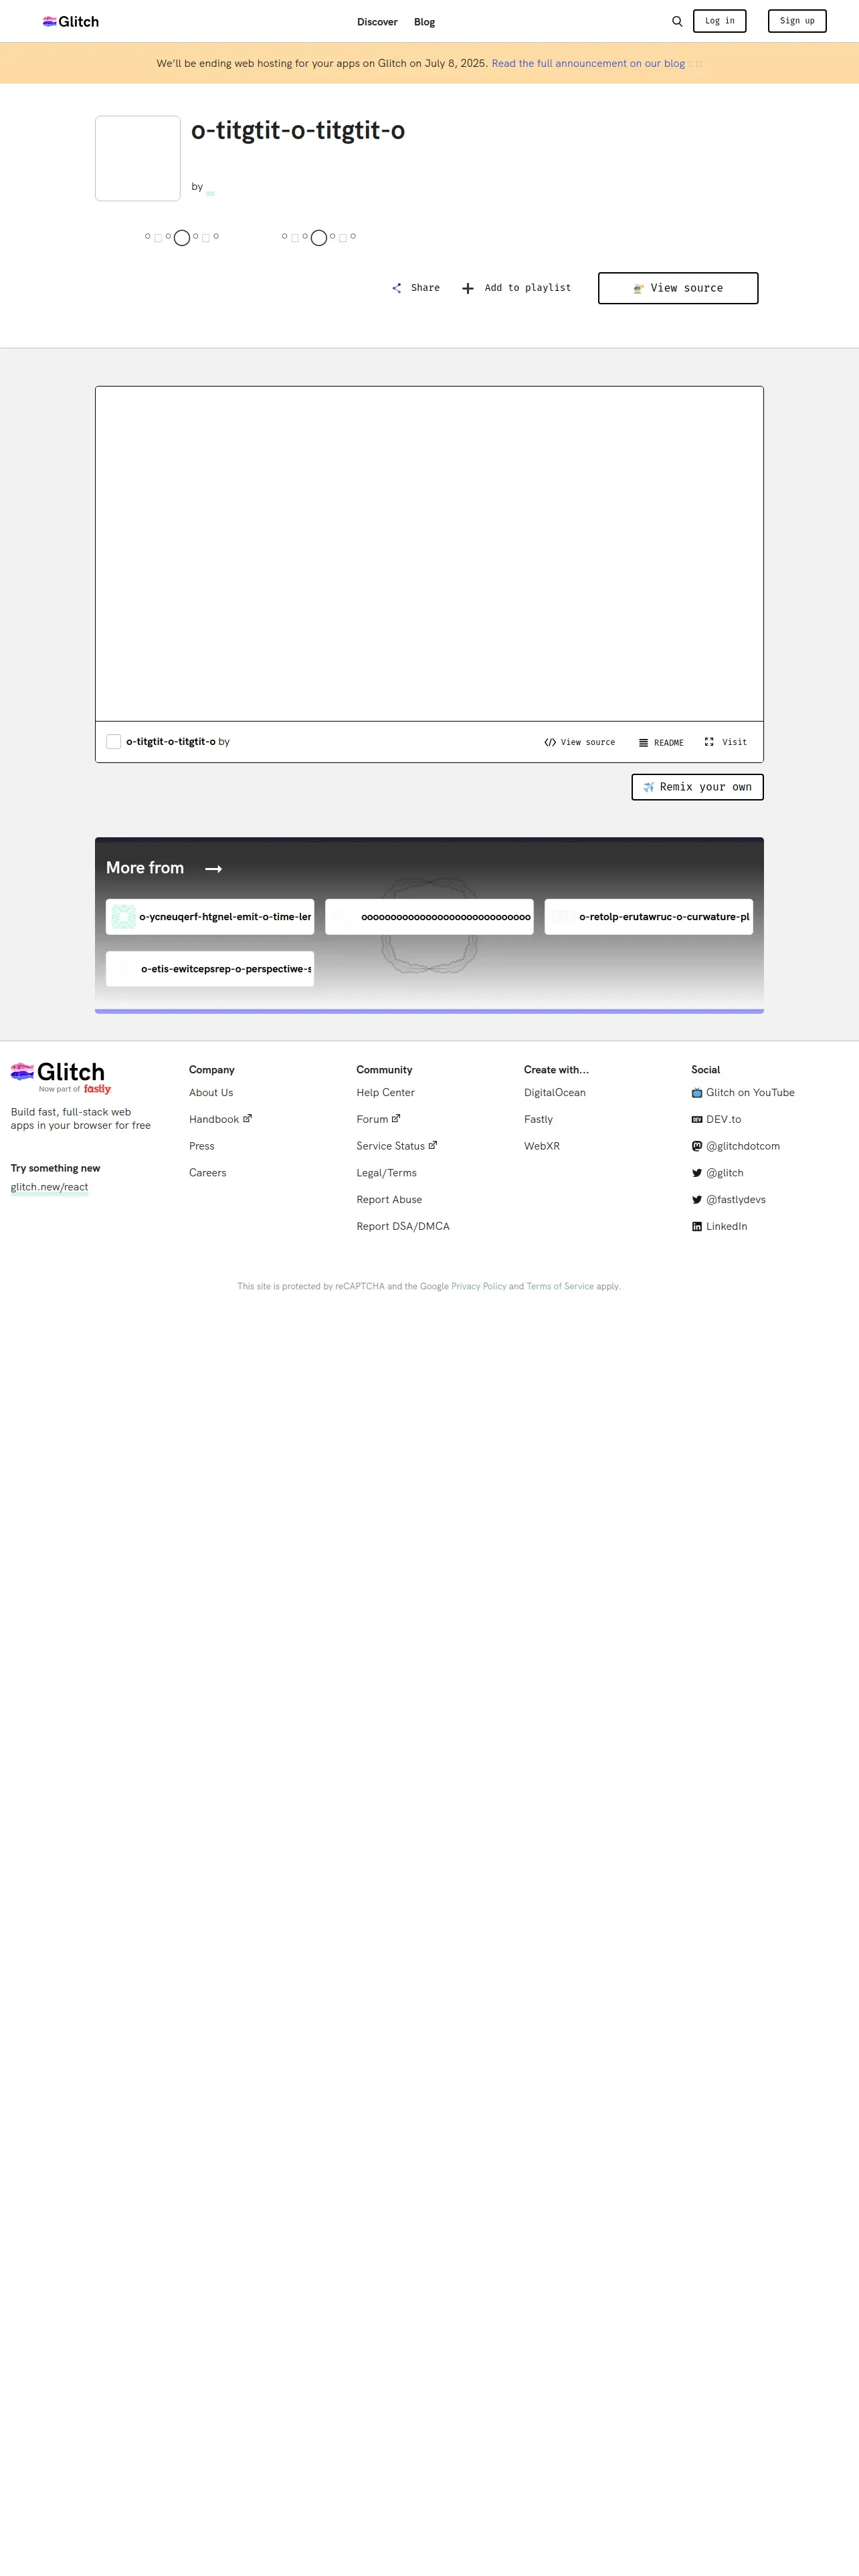
Task: Open DigitalOcean link
Action: click(555, 1093)
